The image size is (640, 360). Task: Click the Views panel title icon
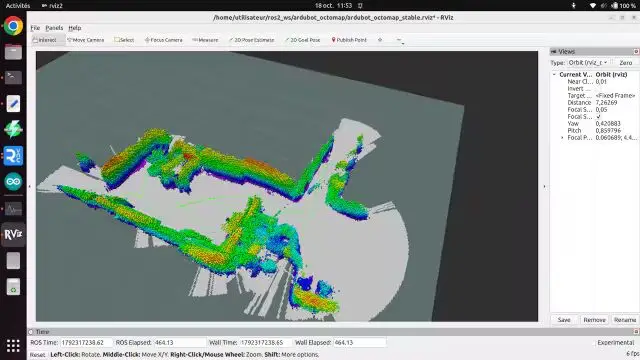coord(554,51)
